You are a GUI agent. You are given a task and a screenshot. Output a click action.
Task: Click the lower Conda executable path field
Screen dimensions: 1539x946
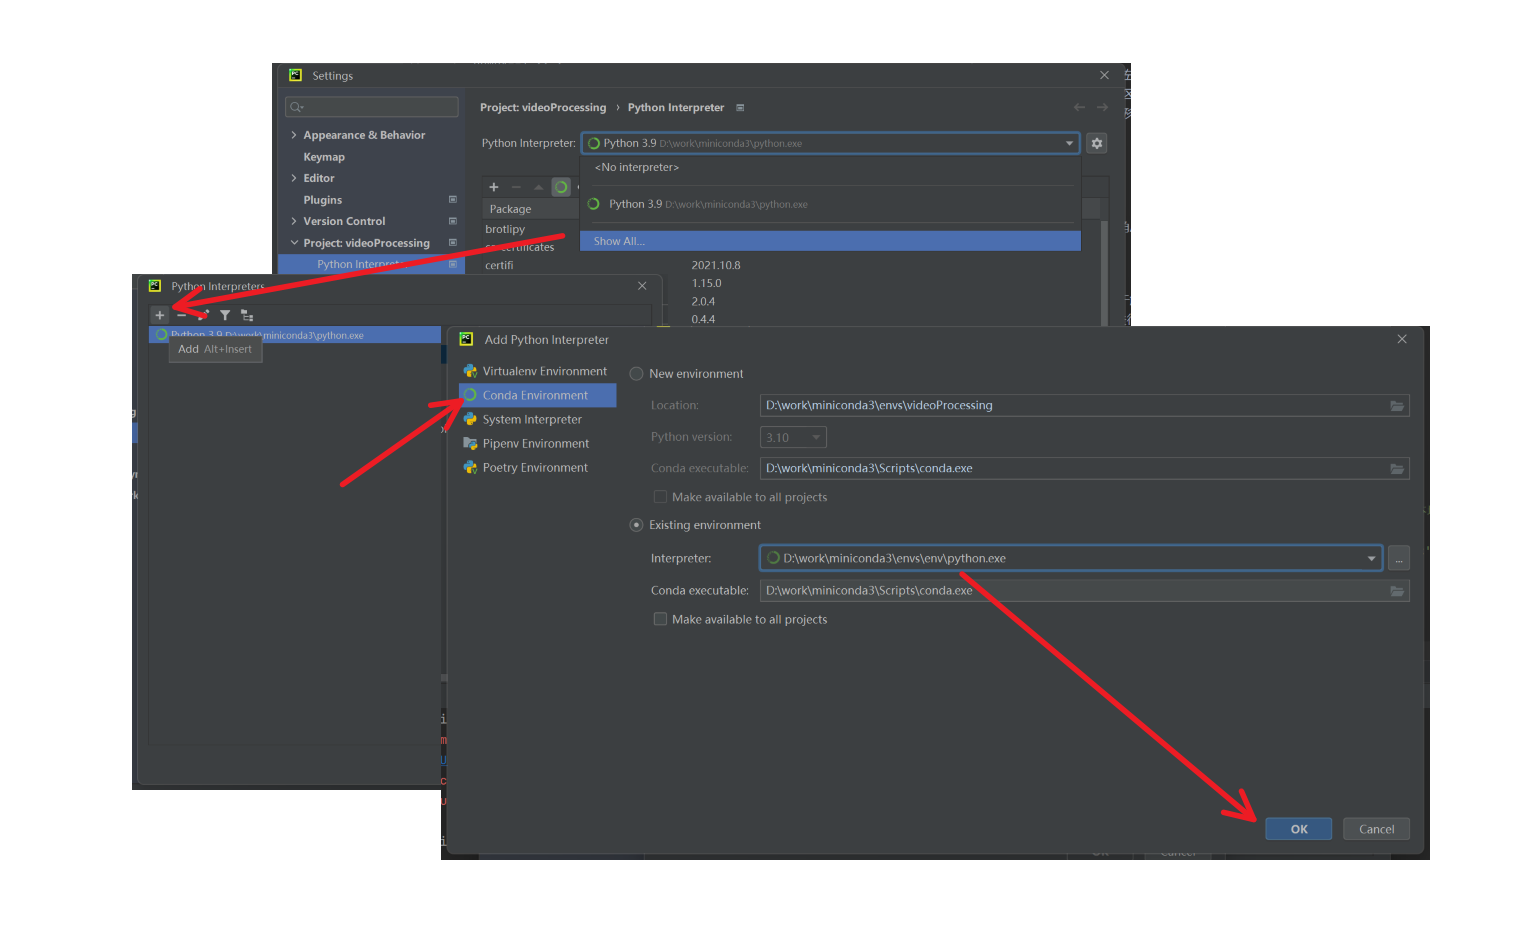point(1084,591)
